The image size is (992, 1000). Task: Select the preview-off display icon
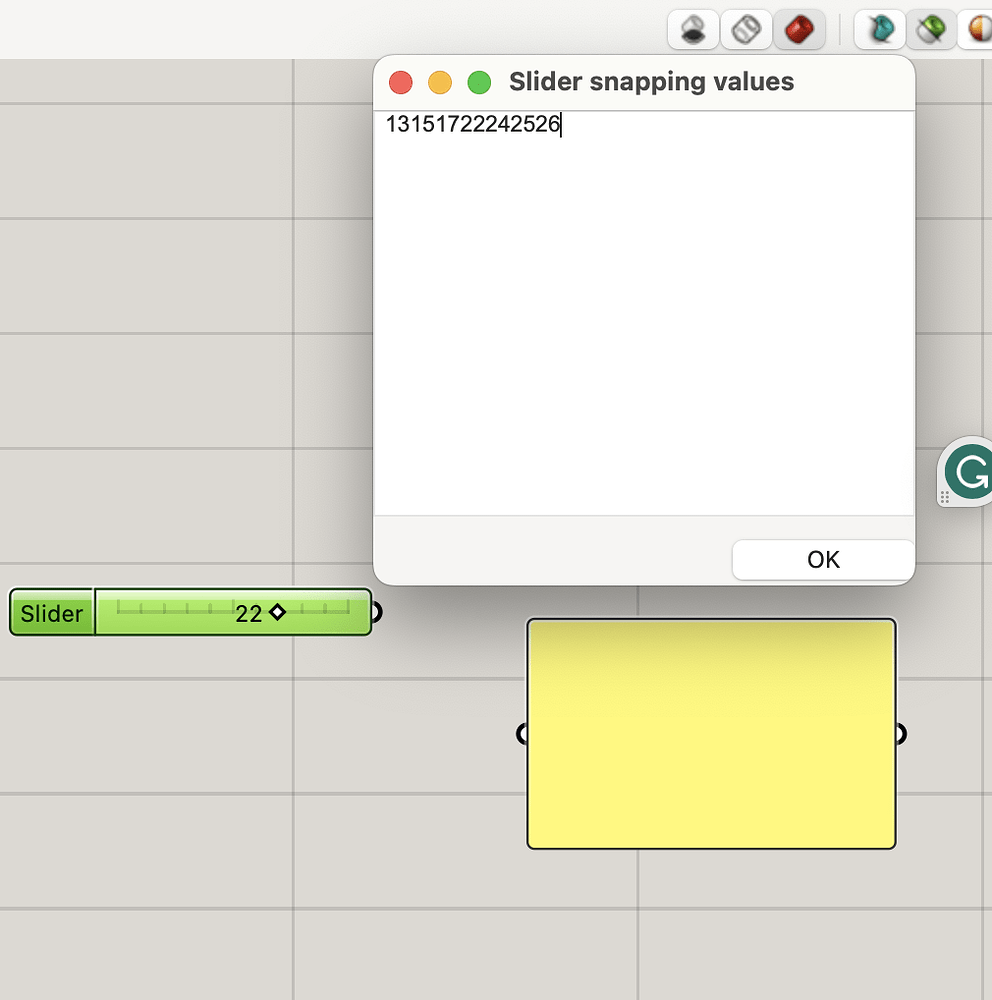(x=692, y=29)
